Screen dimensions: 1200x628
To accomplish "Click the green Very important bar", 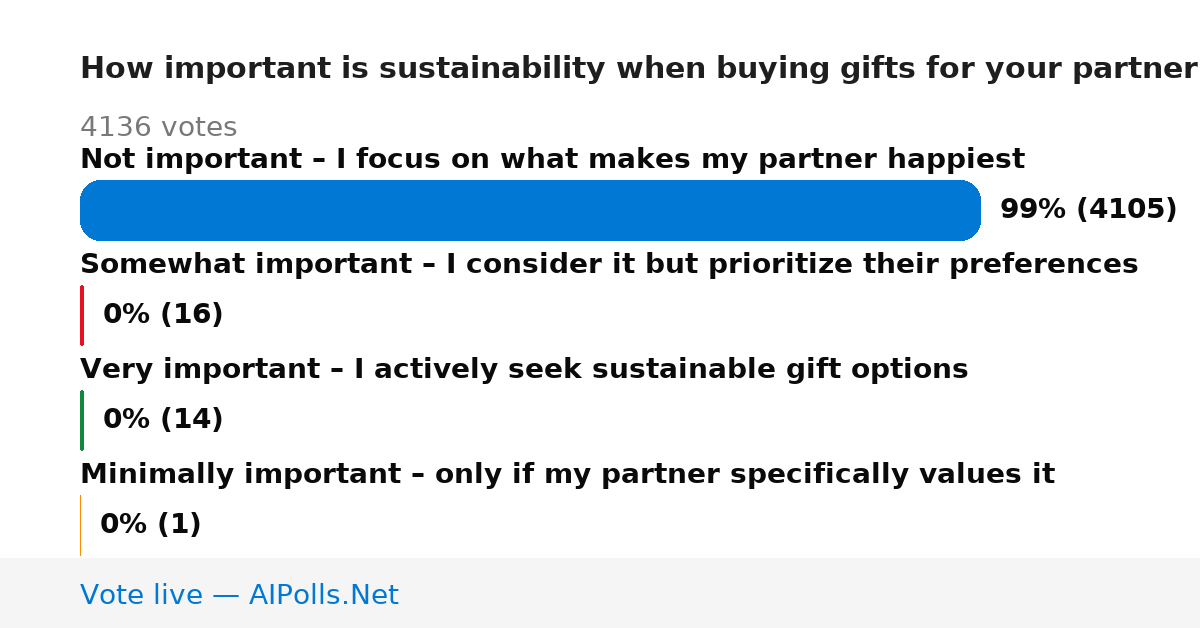I will [x=82, y=420].
